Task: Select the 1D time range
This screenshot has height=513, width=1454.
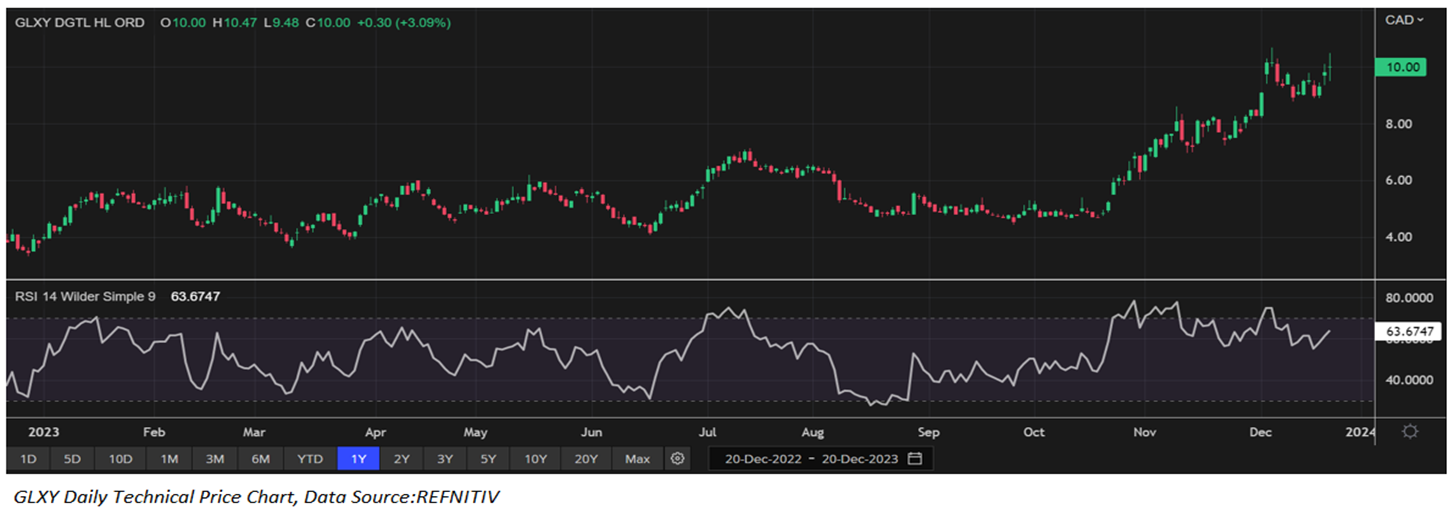Action: point(29,459)
